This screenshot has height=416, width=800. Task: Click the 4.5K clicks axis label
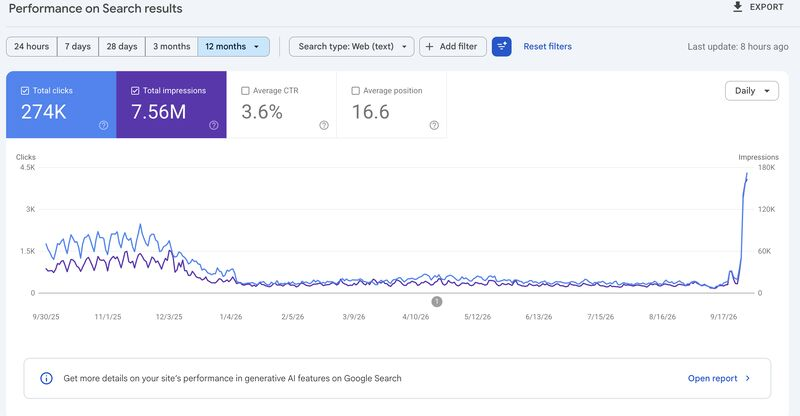click(28, 167)
